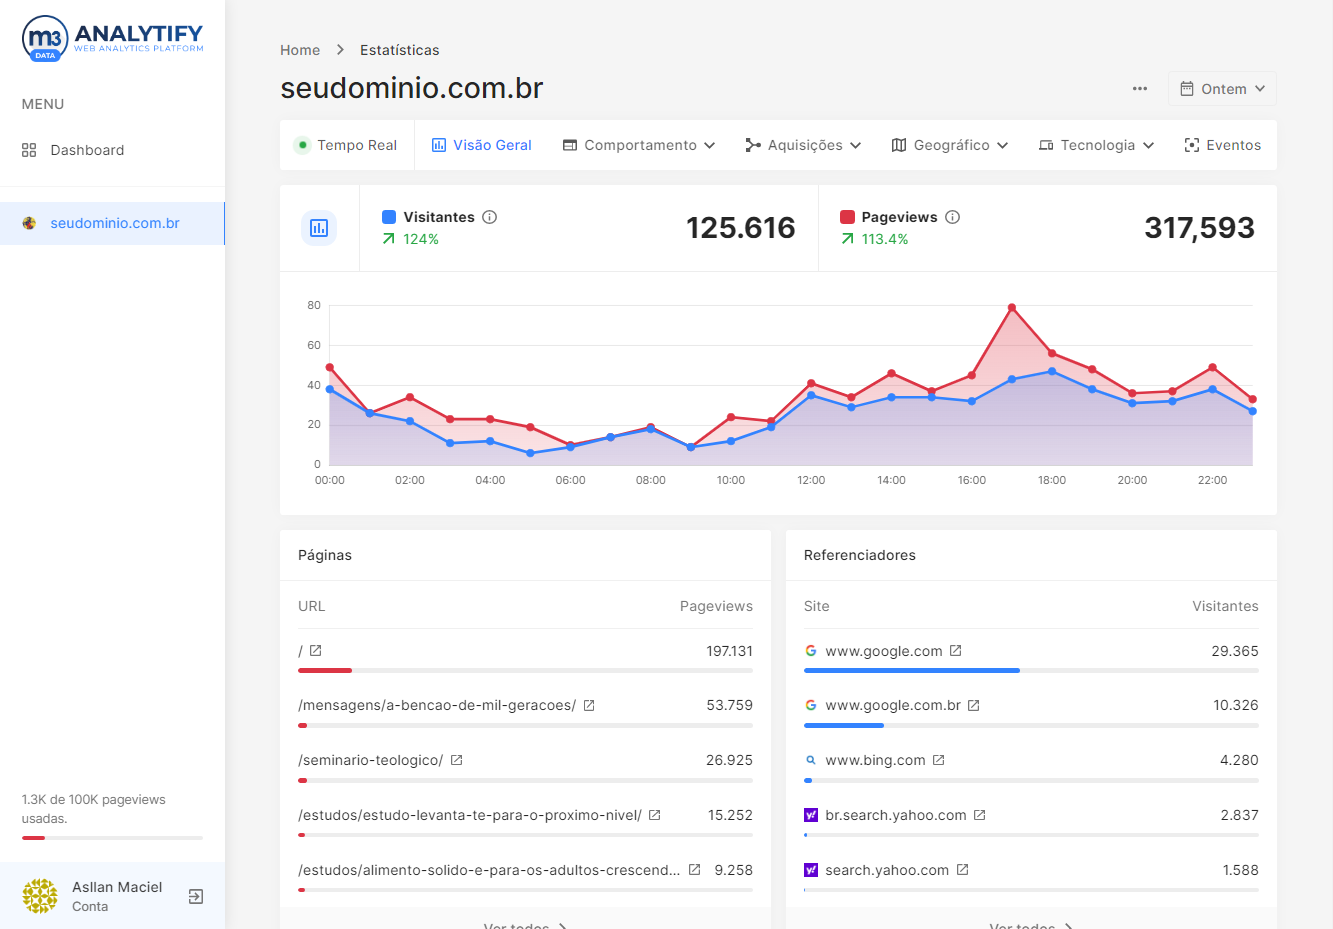Click the pageviews usage progress bar
This screenshot has height=929, width=1333.
coord(112,838)
